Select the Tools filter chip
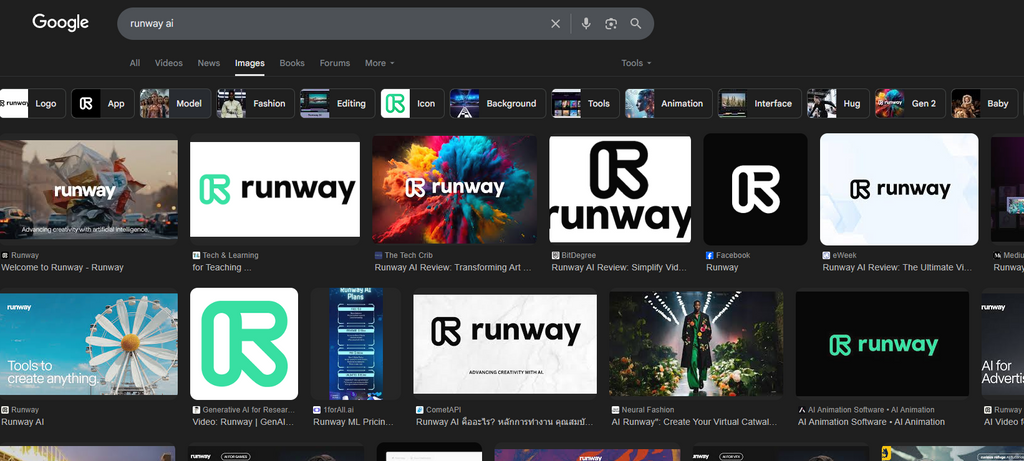Screen dimensions: 1024x461 pos(585,103)
